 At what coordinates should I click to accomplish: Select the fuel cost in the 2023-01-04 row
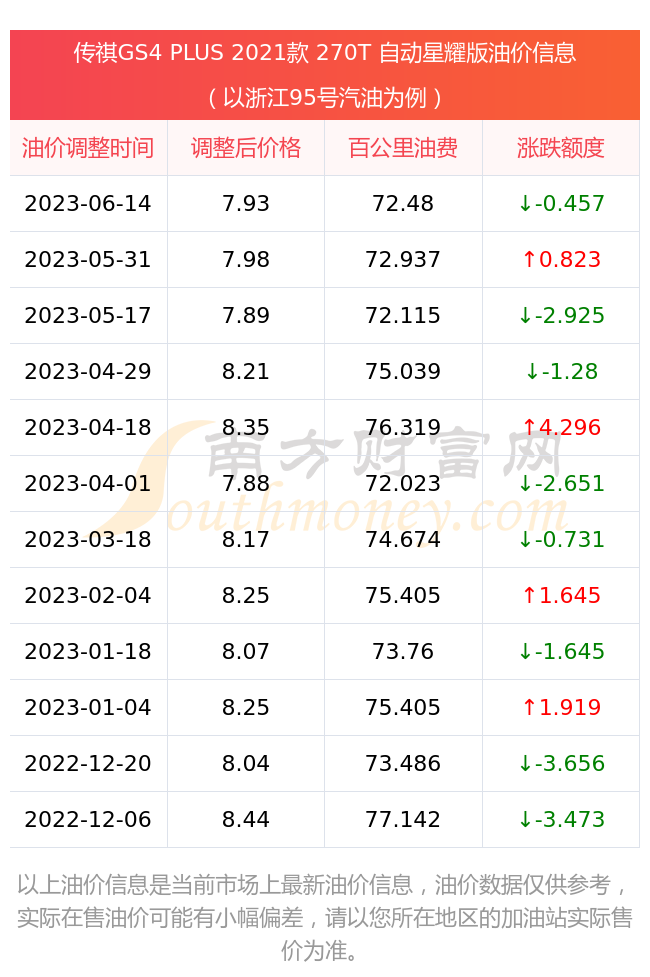coord(403,708)
